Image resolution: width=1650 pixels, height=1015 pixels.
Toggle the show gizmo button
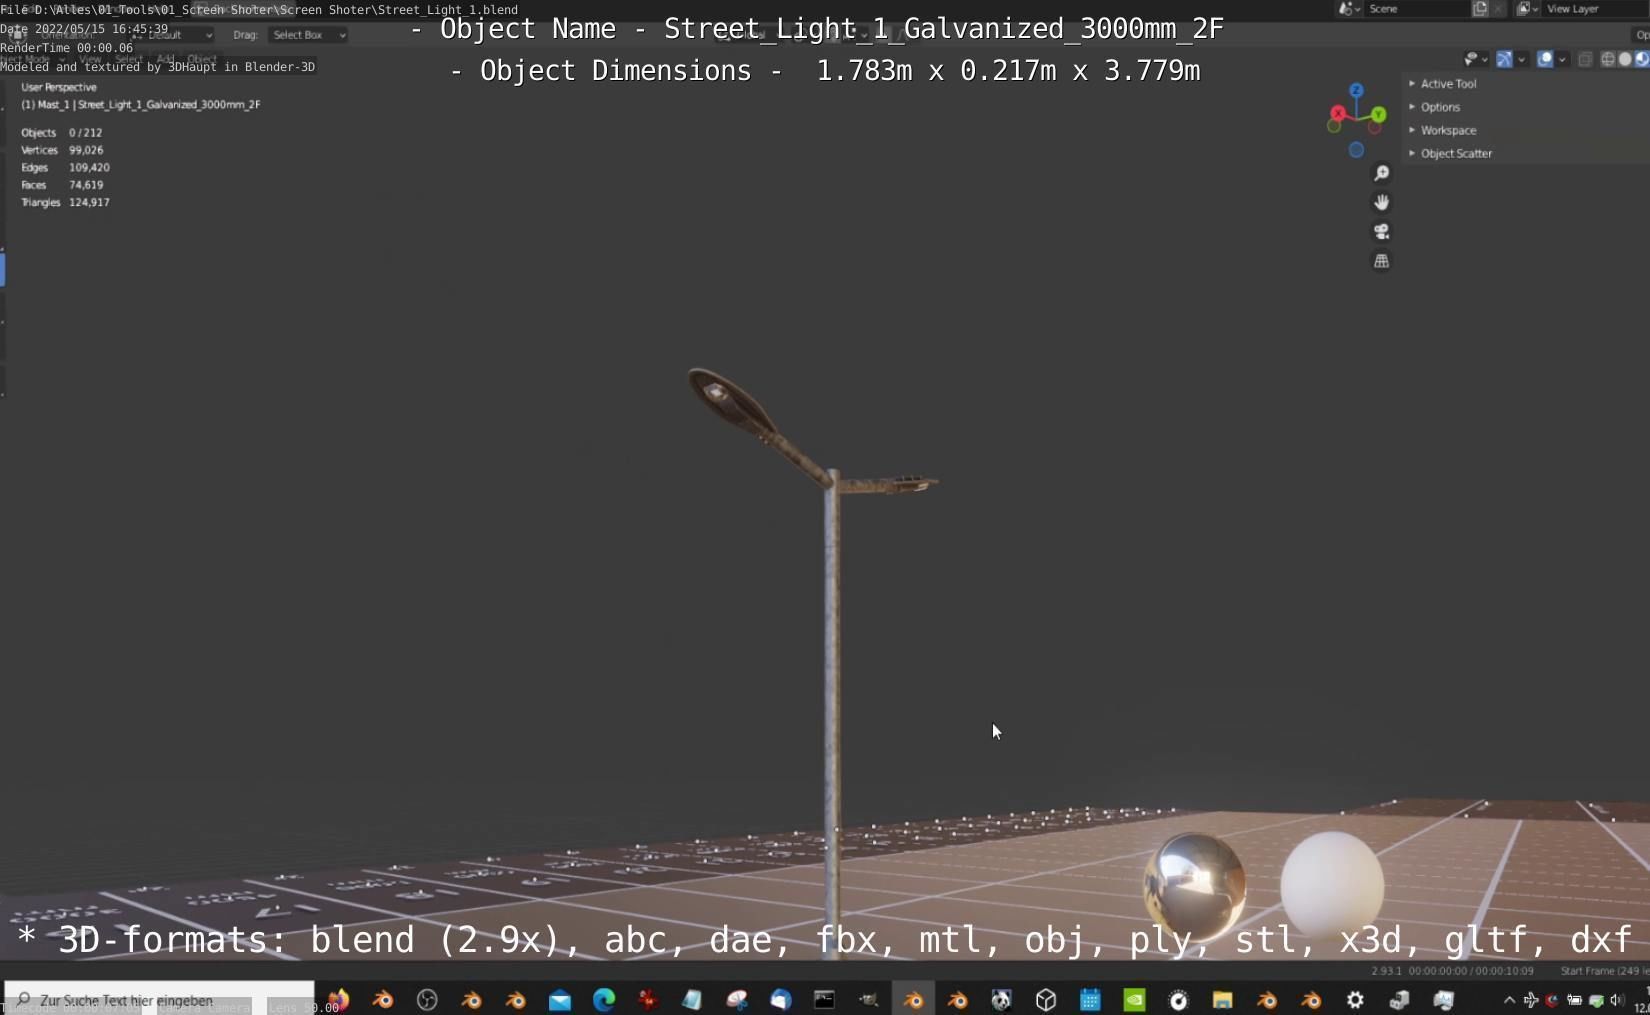pos(1504,59)
